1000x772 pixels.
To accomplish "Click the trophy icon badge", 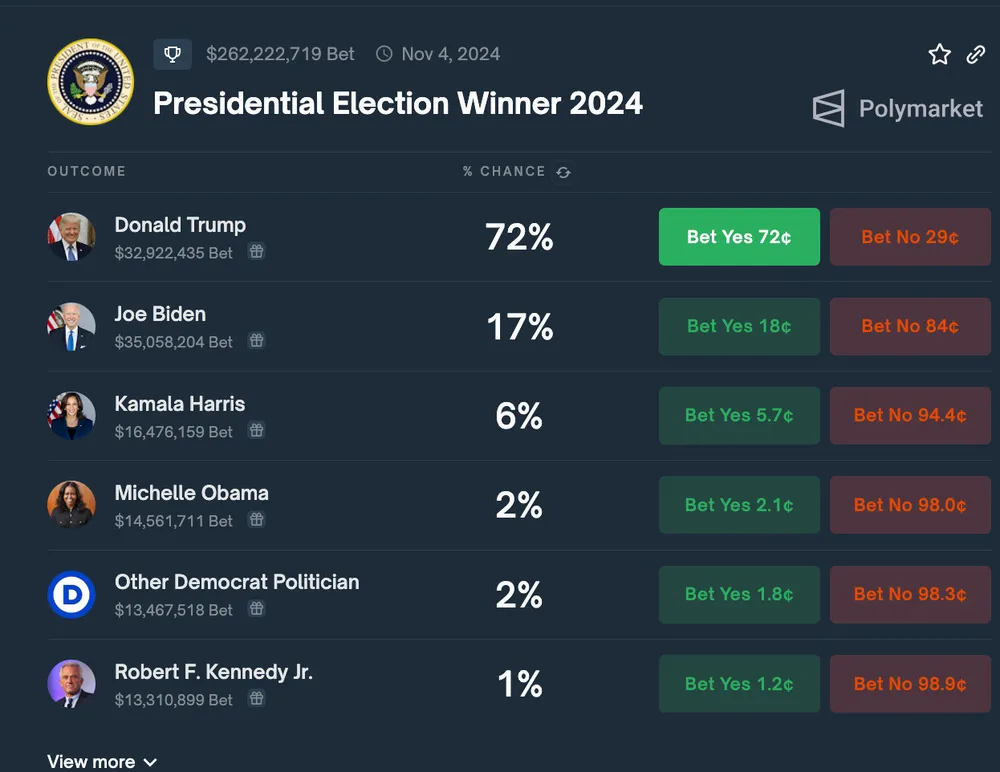I will click(172, 54).
